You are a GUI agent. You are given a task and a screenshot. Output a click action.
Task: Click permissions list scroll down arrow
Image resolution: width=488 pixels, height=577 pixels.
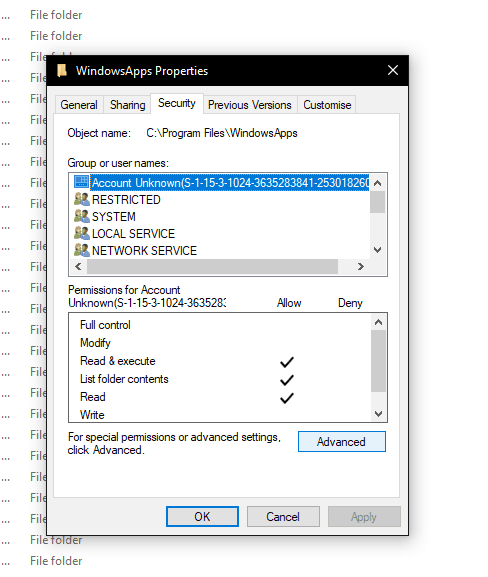click(x=378, y=414)
